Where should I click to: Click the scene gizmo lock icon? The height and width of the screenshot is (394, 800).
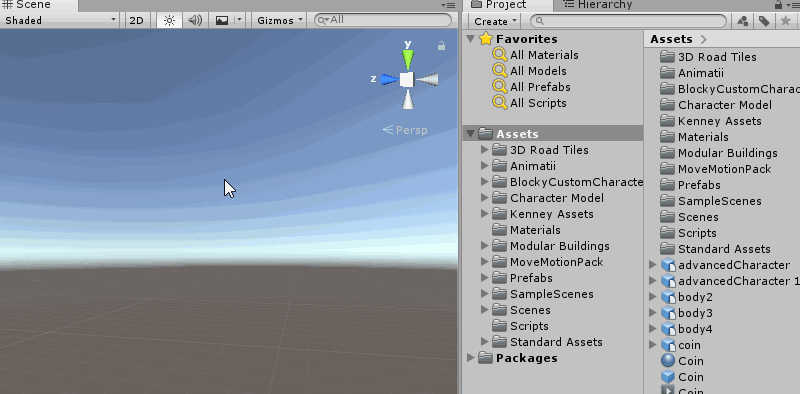click(441, 46)
